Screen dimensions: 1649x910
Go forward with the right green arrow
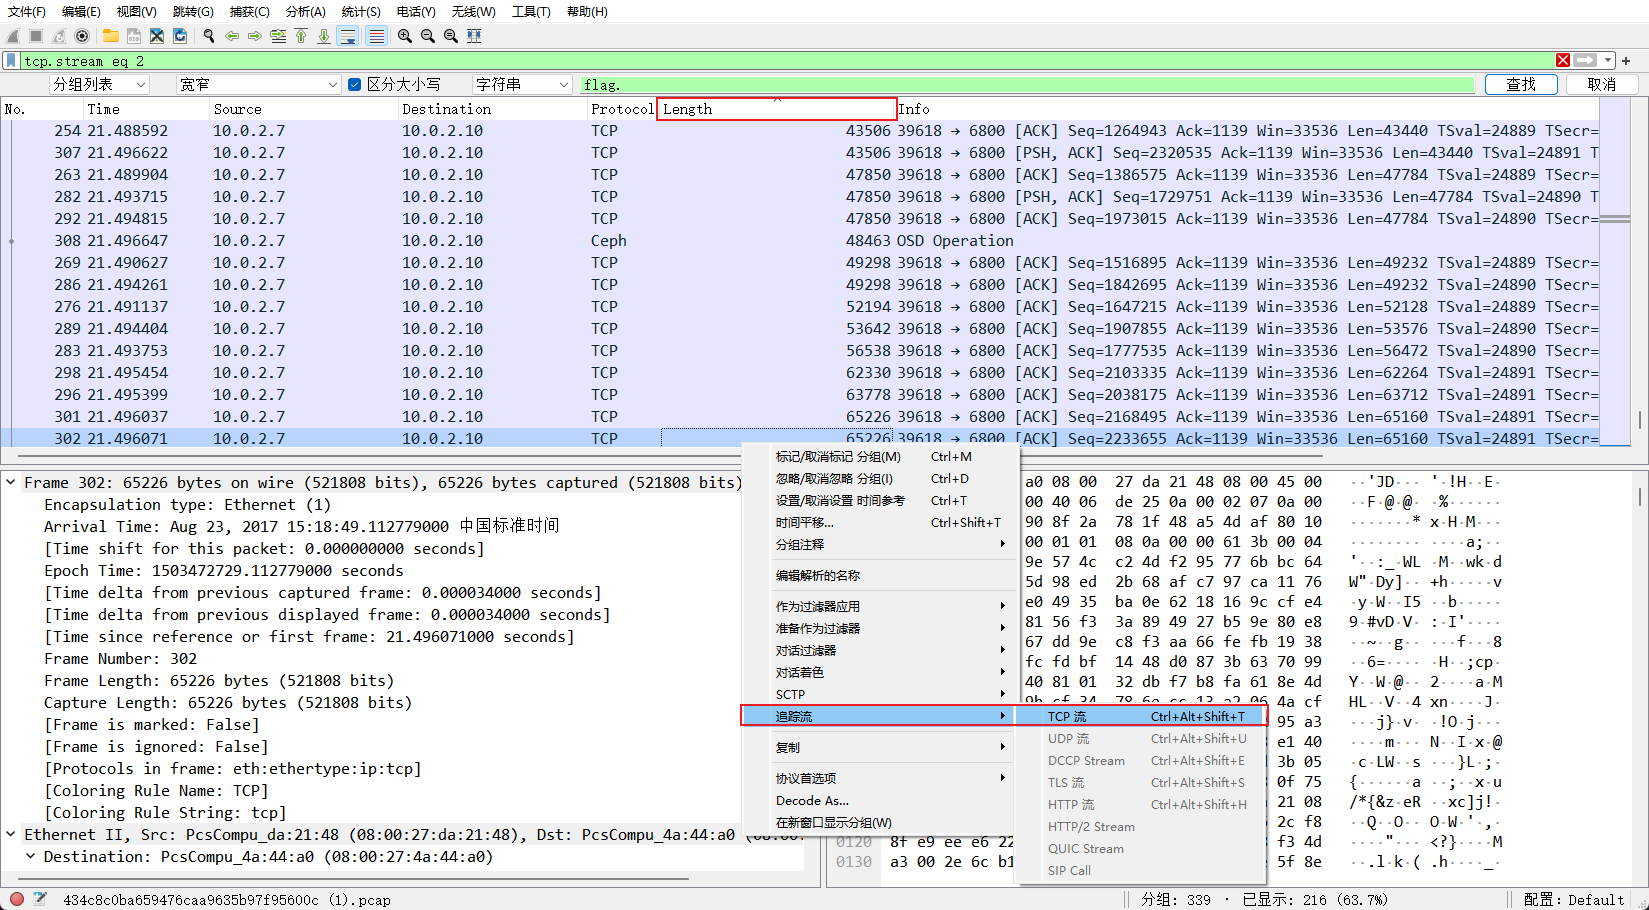(255, 36)
